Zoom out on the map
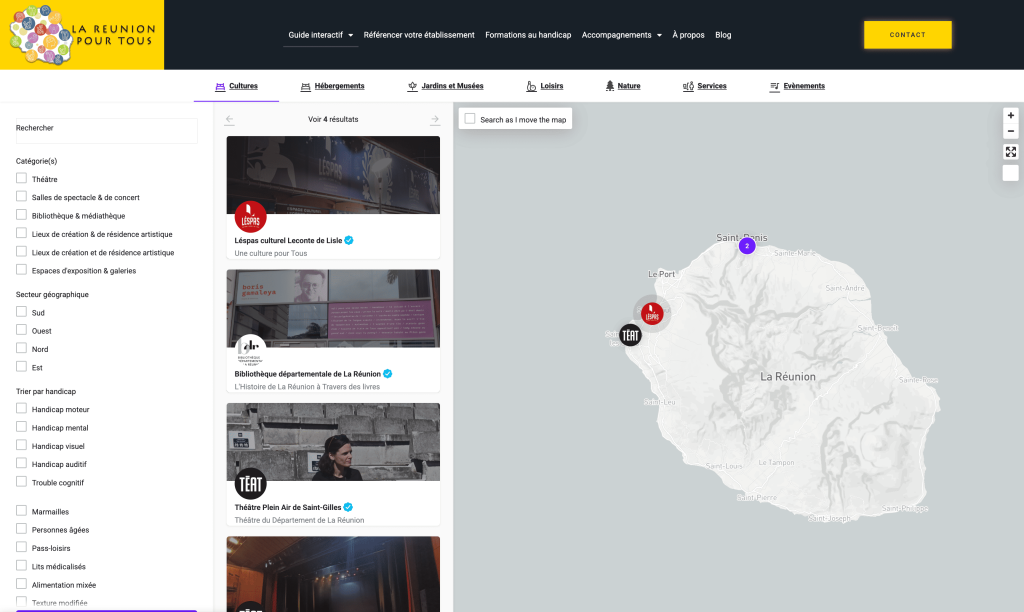 pos(1010,131)
